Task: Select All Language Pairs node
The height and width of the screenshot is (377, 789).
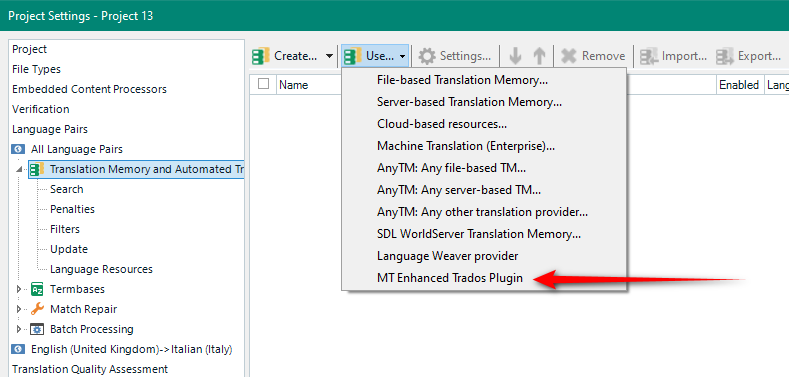Action: coord(76,149)
